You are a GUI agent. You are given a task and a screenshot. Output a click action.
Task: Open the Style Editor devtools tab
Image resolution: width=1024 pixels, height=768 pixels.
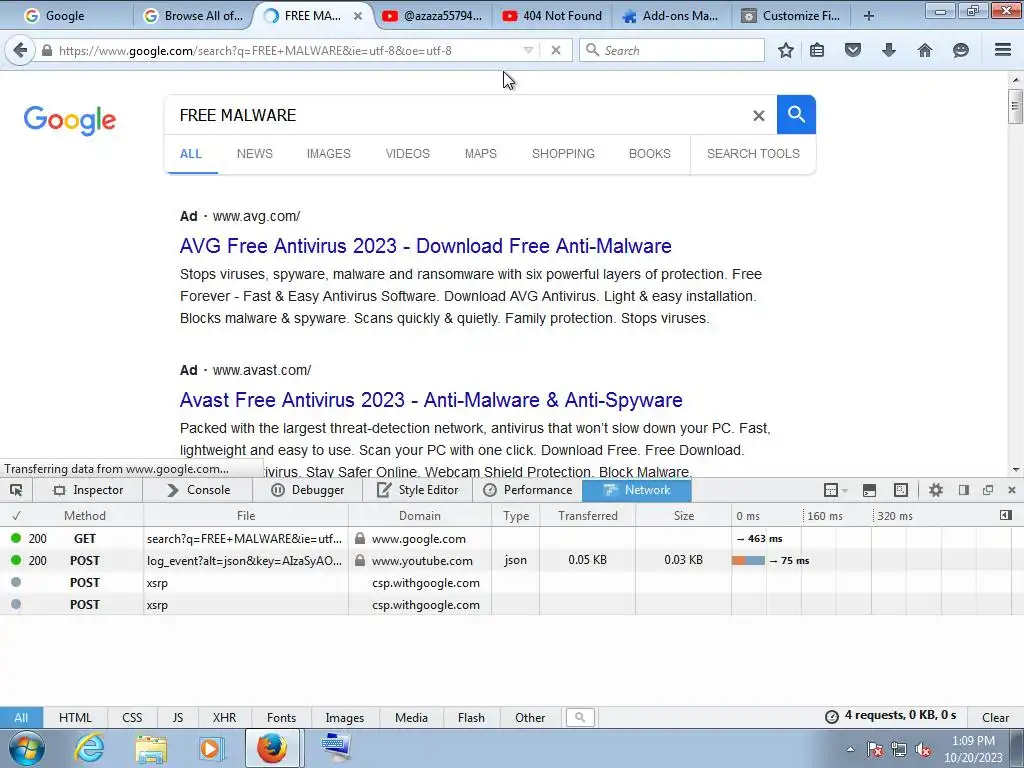click(x=418, y=490)
